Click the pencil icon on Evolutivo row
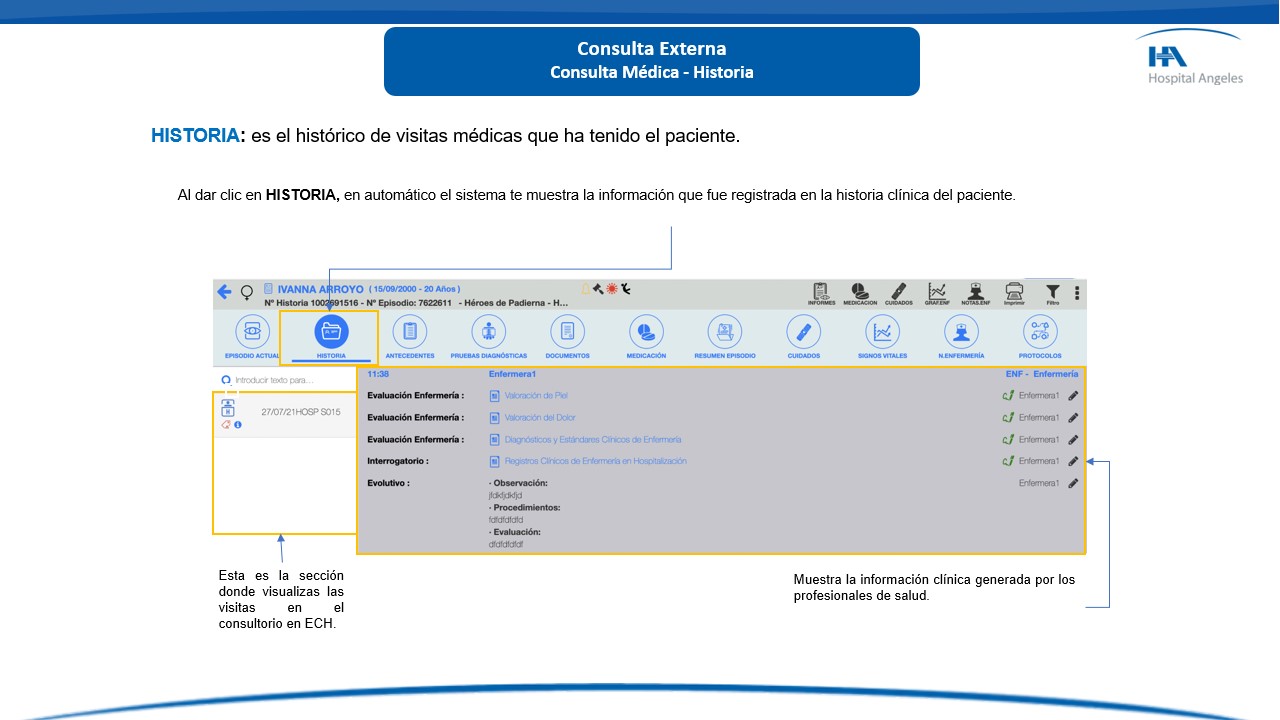This screenshot has height=720, width=1280. coord(1073,484)
